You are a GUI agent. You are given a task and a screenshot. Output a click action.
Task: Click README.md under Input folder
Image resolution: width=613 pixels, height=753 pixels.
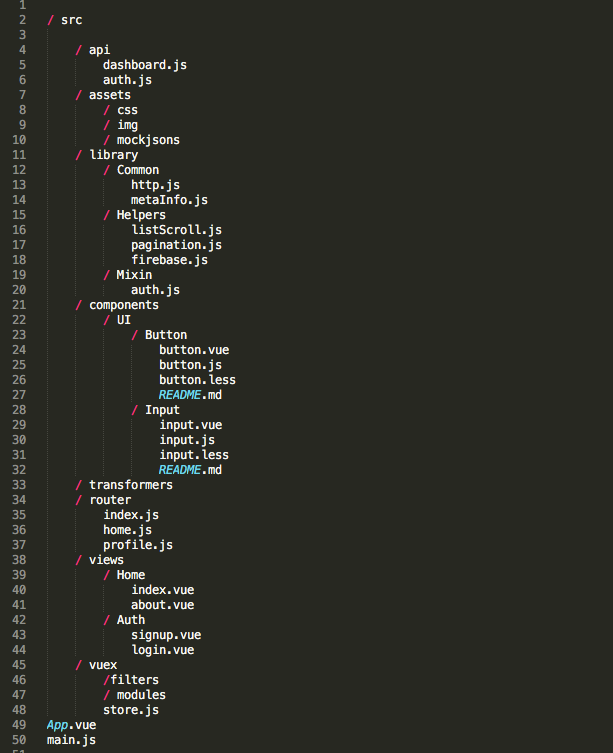(x=190, y=470)
